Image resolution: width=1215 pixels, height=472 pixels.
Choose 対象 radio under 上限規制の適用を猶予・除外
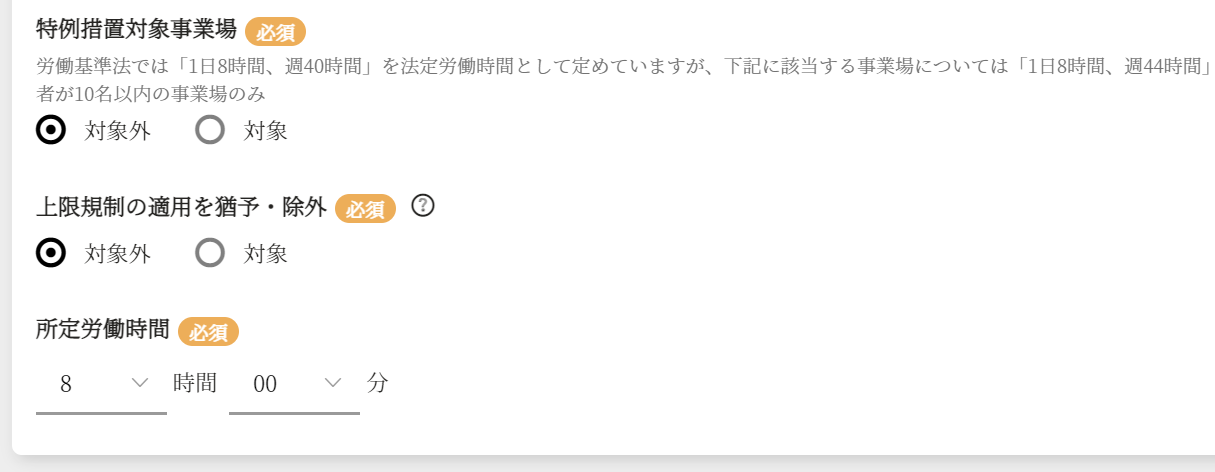coord(210,253)
